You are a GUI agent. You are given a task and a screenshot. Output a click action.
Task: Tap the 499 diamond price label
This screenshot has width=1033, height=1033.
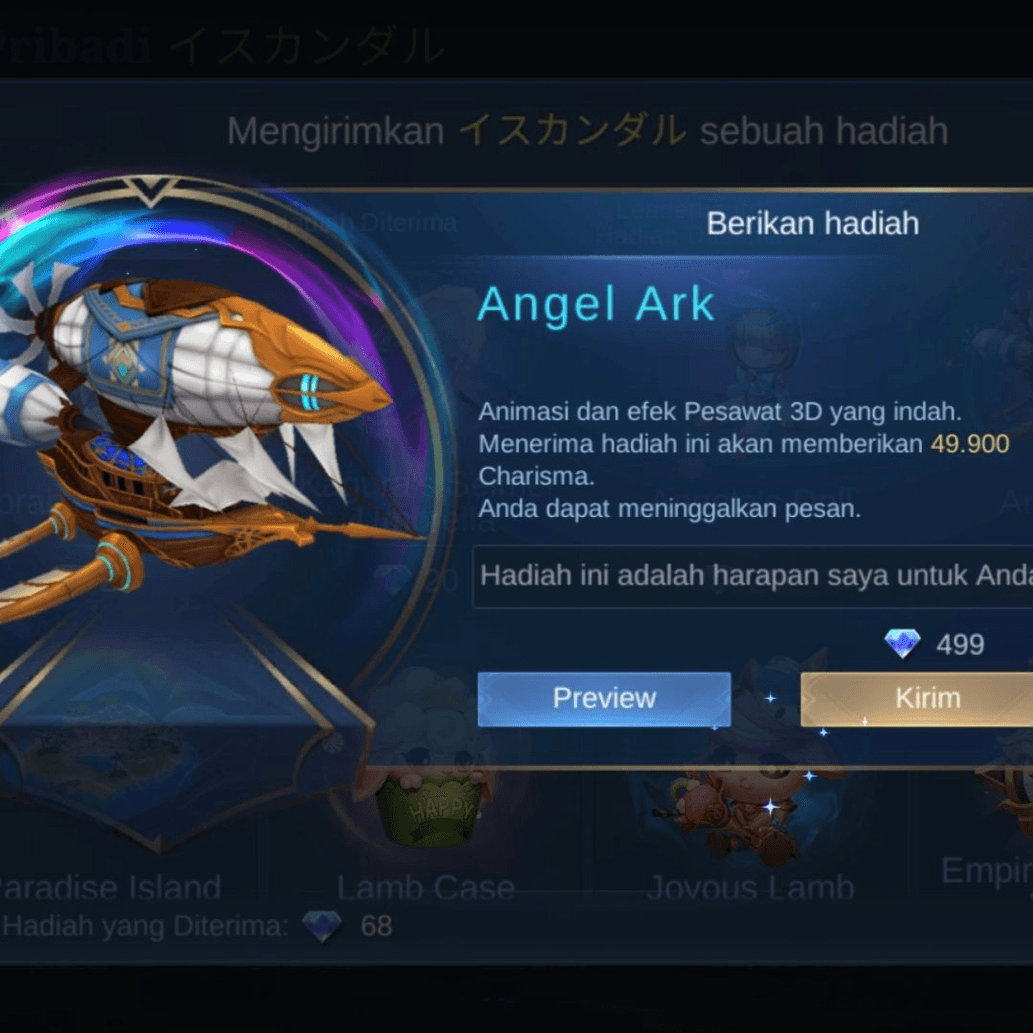coord(960,644)
